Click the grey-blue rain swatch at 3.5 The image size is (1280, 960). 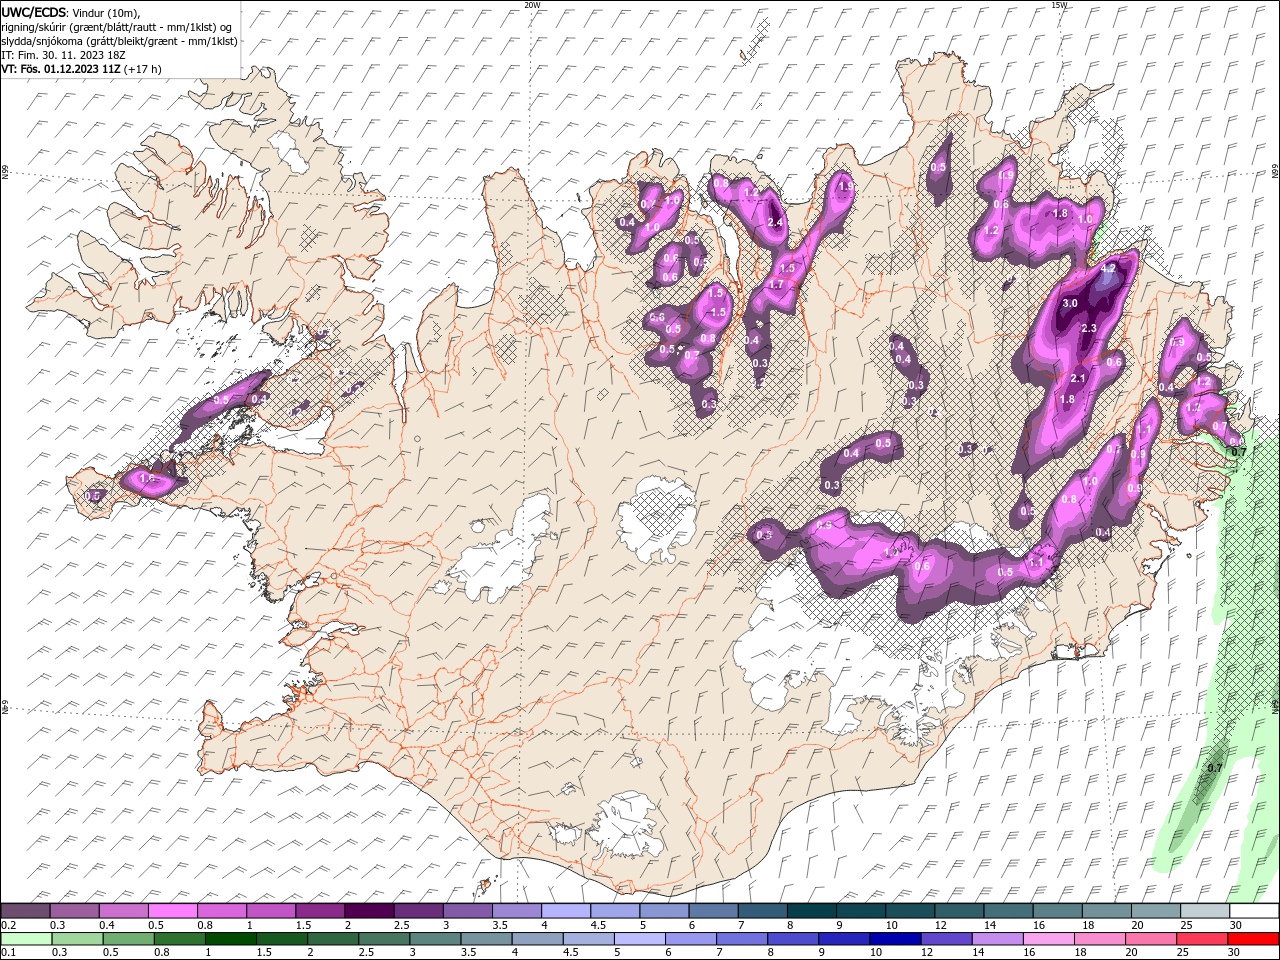click(485, 939)
